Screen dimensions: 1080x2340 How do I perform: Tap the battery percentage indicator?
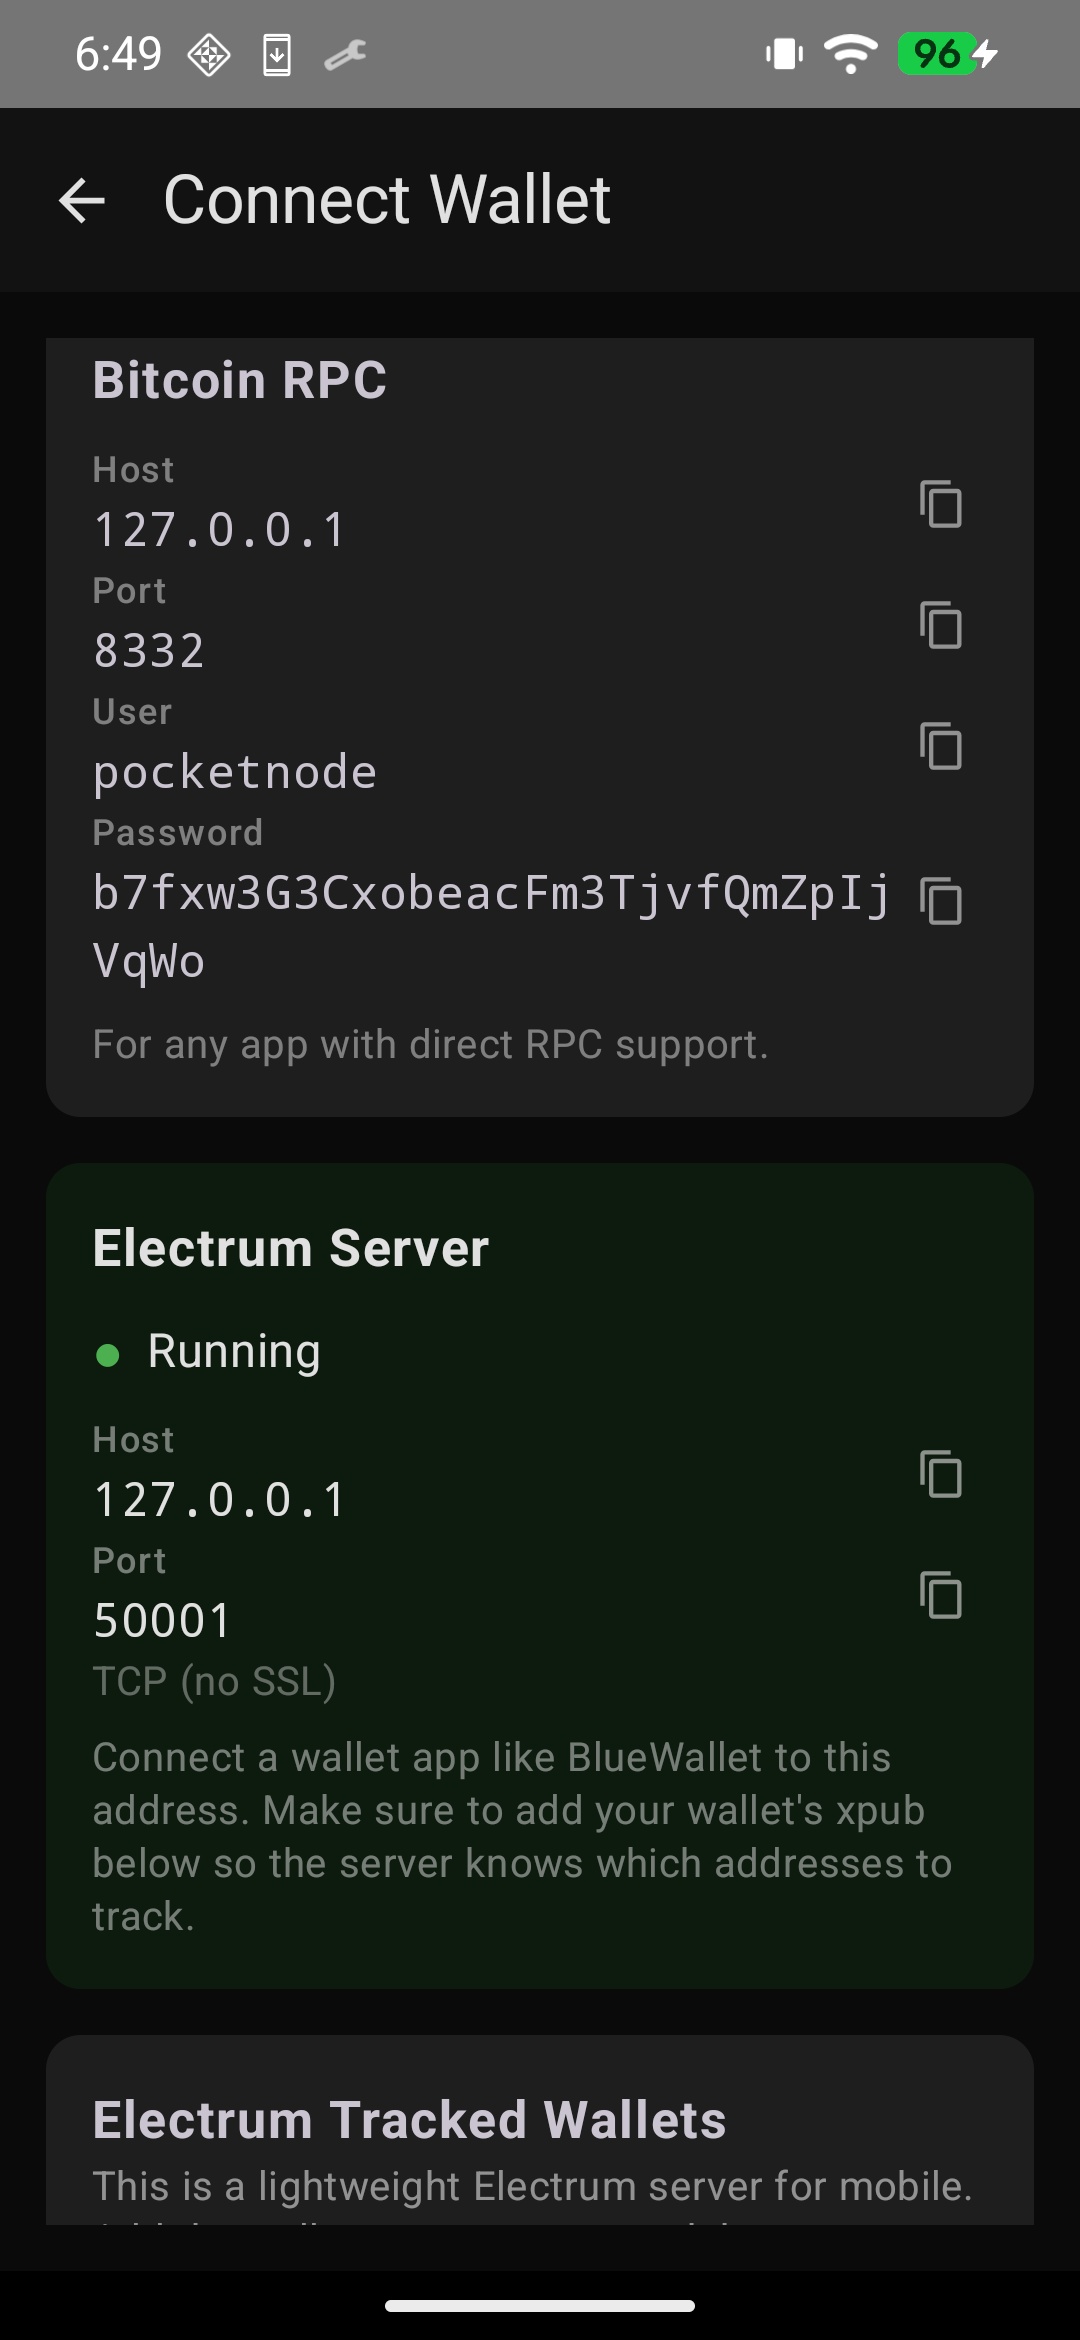(937, 54)
